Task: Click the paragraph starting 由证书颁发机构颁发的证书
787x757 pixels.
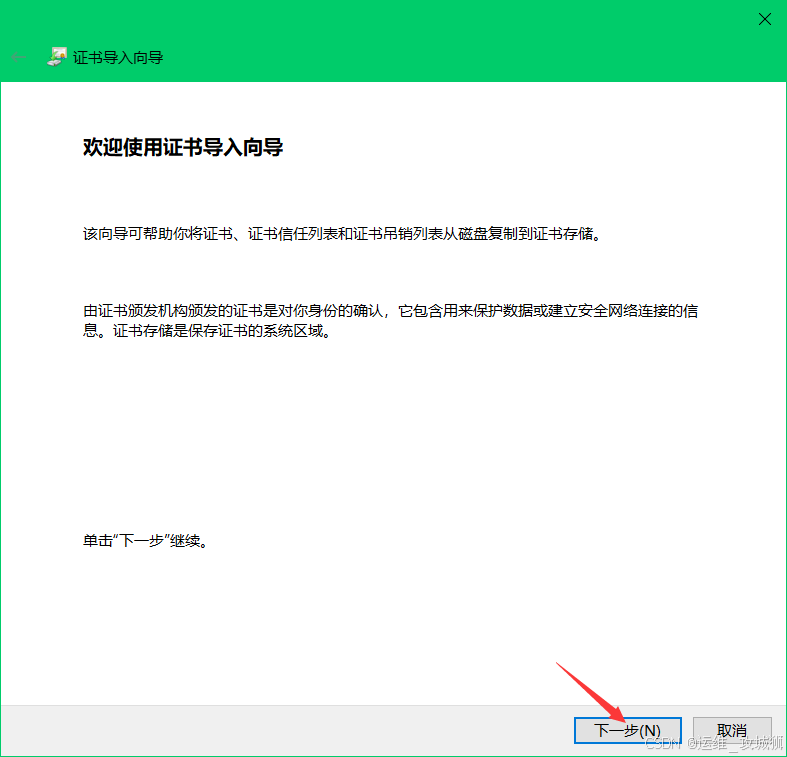Action: pyautogui.click(x=390, y=321)
